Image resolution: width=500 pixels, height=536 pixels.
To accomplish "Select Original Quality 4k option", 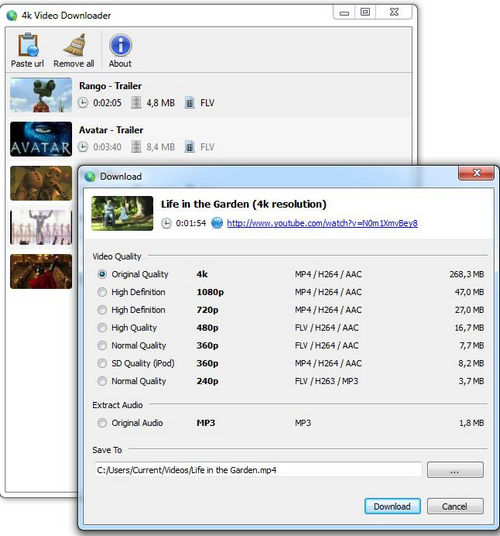I will pos(102,274).
